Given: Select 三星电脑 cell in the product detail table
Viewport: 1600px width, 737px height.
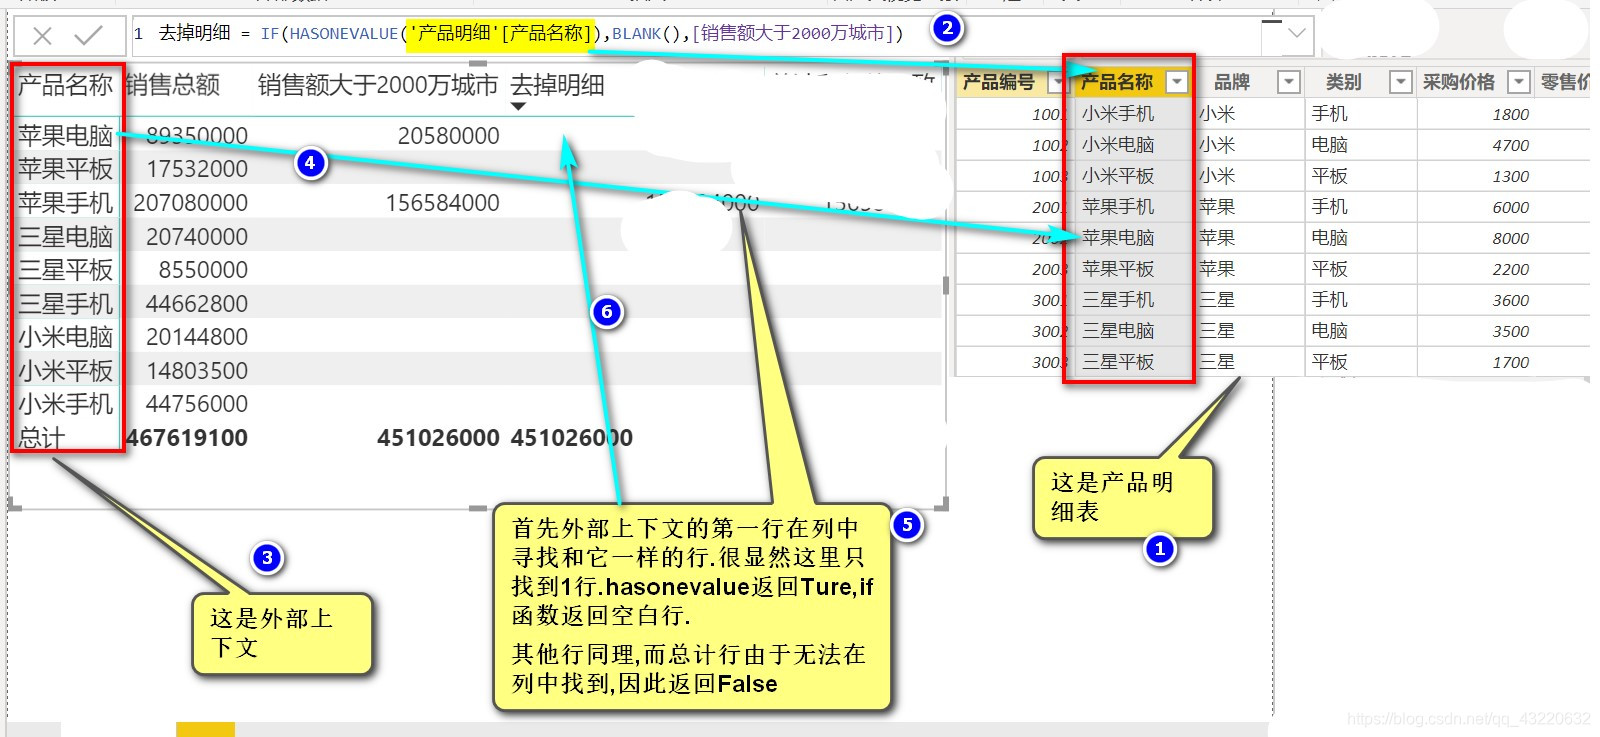Looking at the screenshot, I should pos(1118,331).
